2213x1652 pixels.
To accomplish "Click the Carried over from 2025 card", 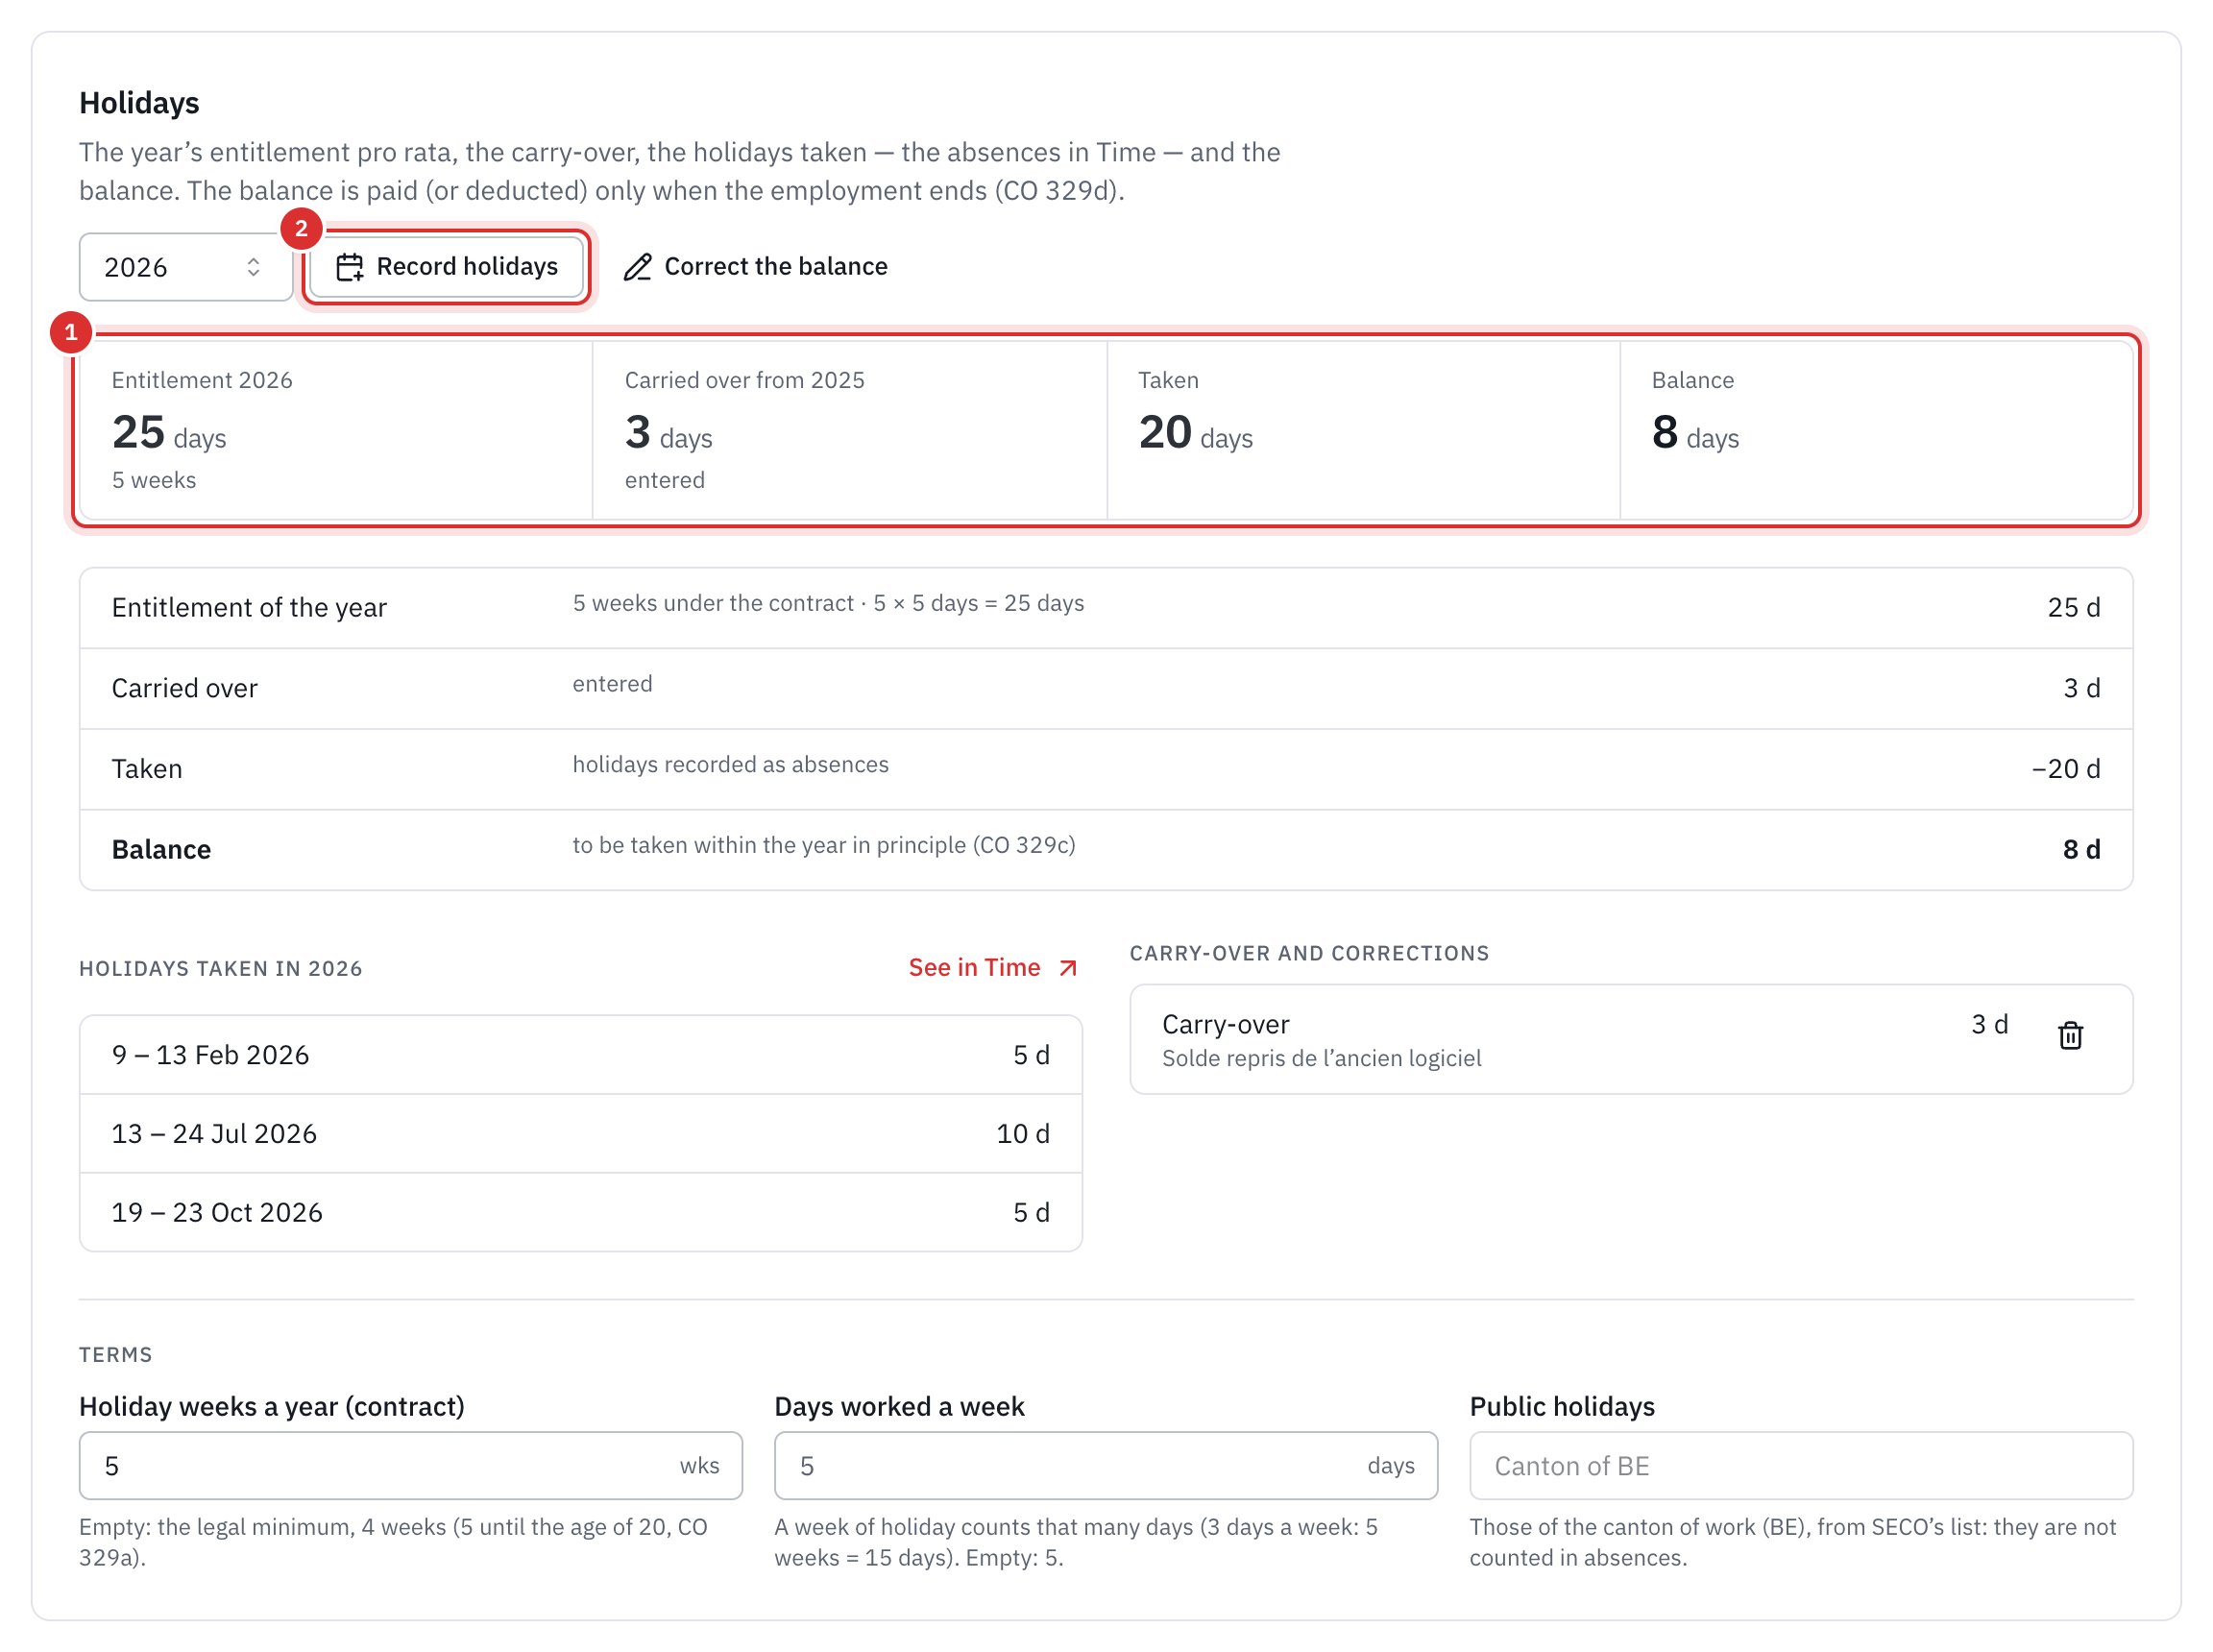I will pos(849,430).
